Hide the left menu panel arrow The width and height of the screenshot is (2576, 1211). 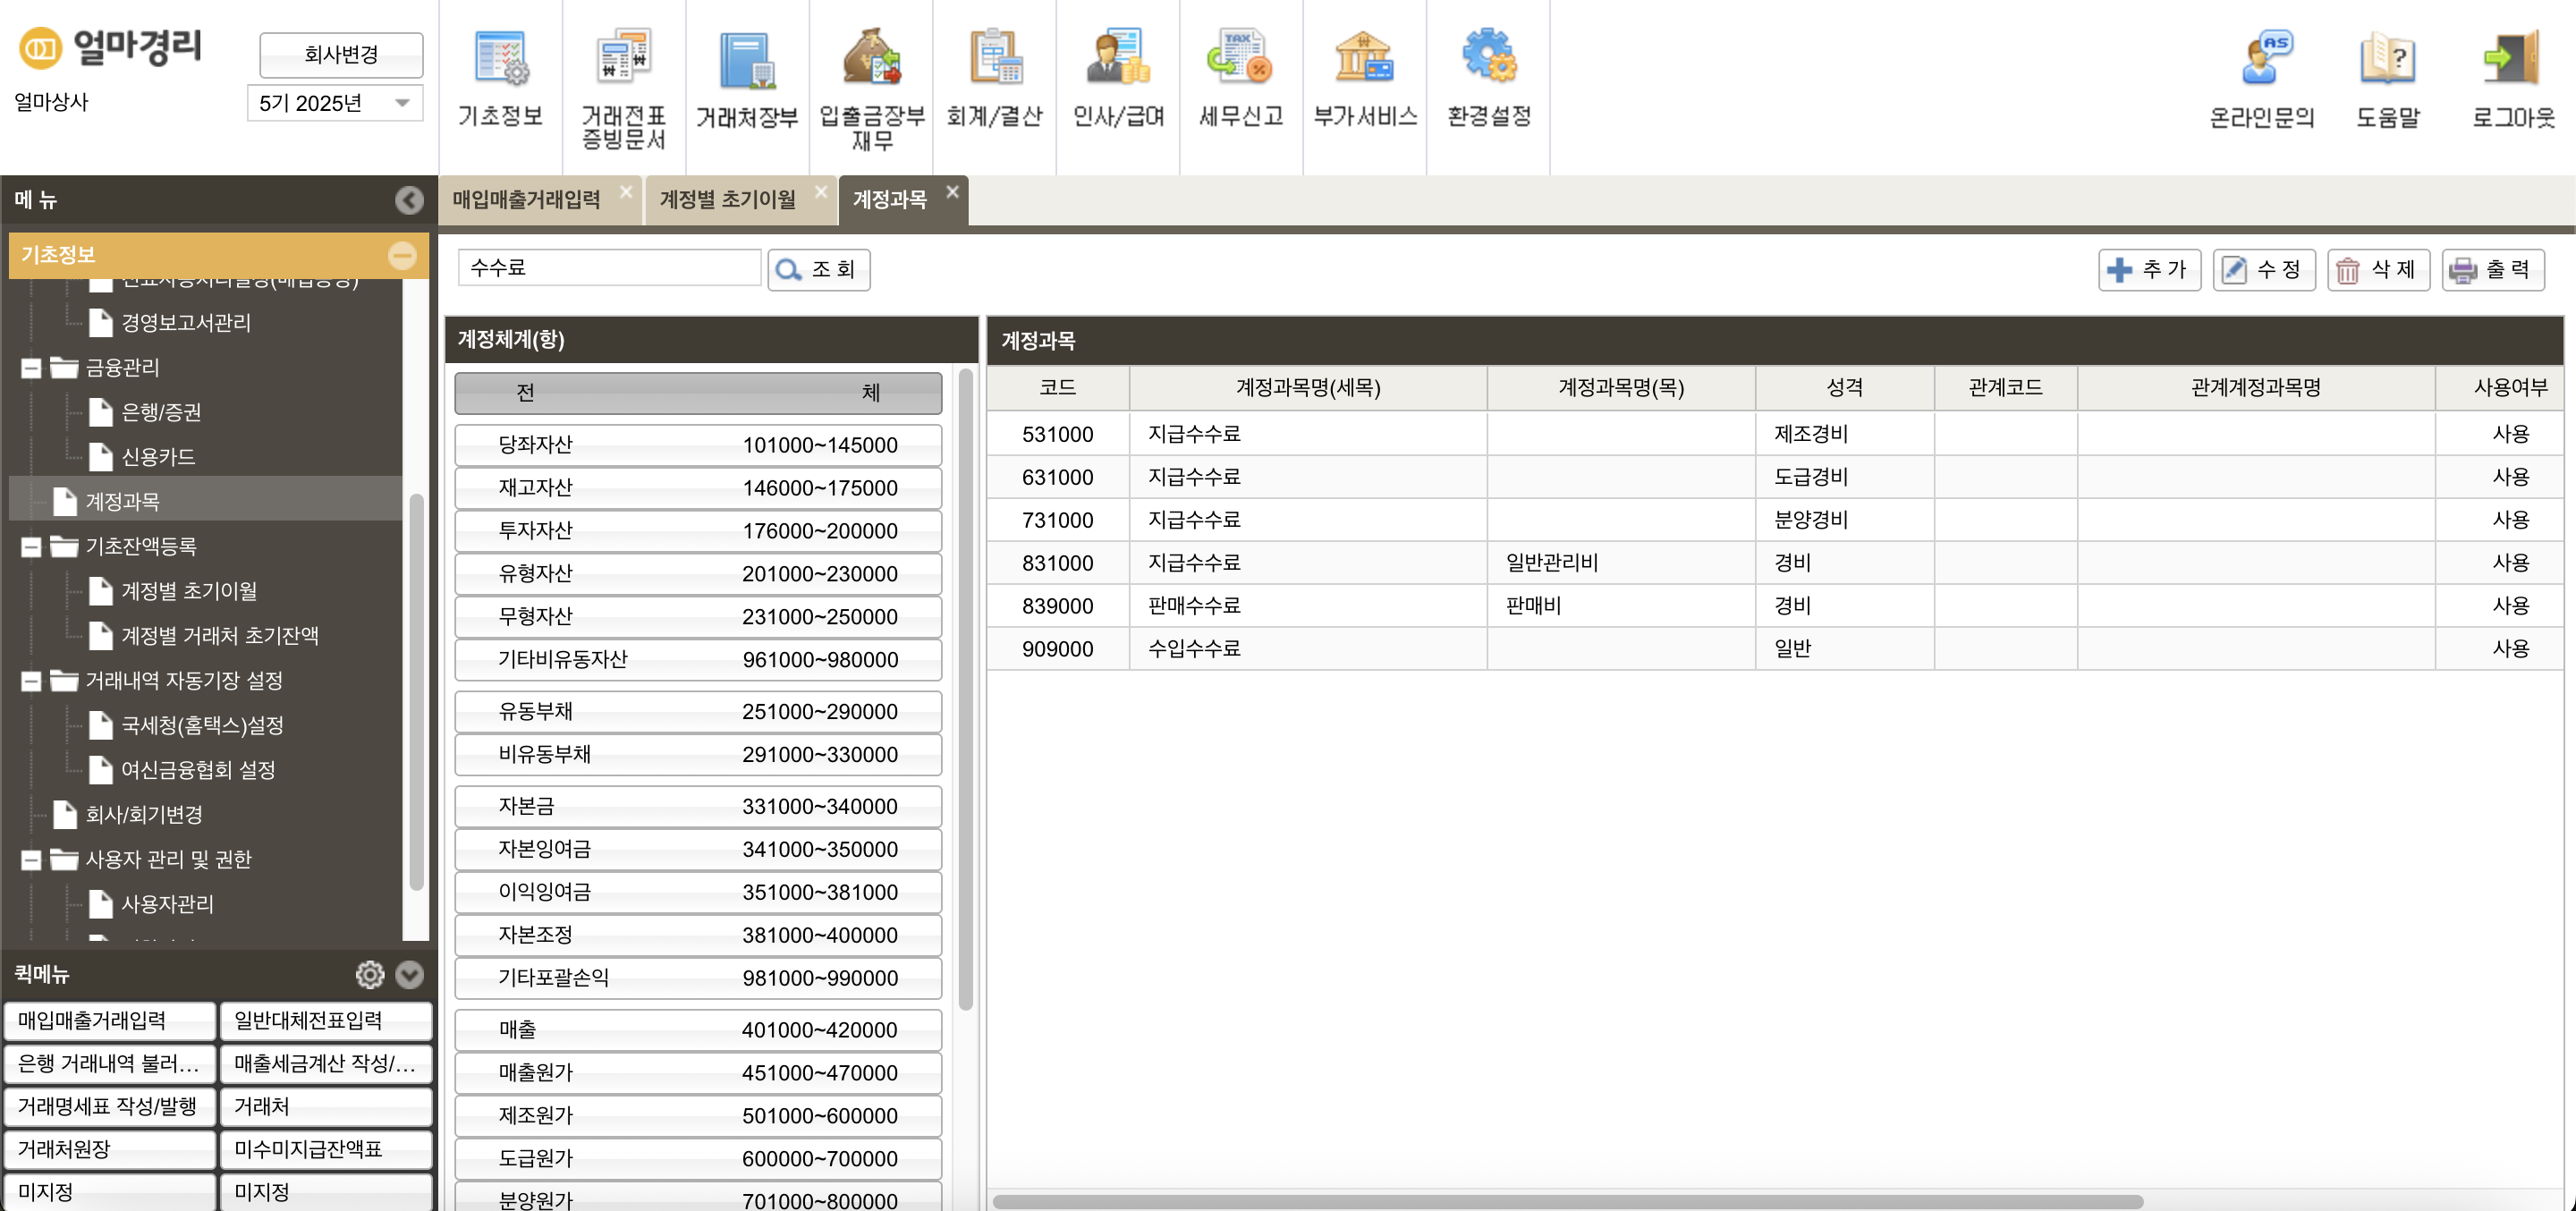click(408, 200)
